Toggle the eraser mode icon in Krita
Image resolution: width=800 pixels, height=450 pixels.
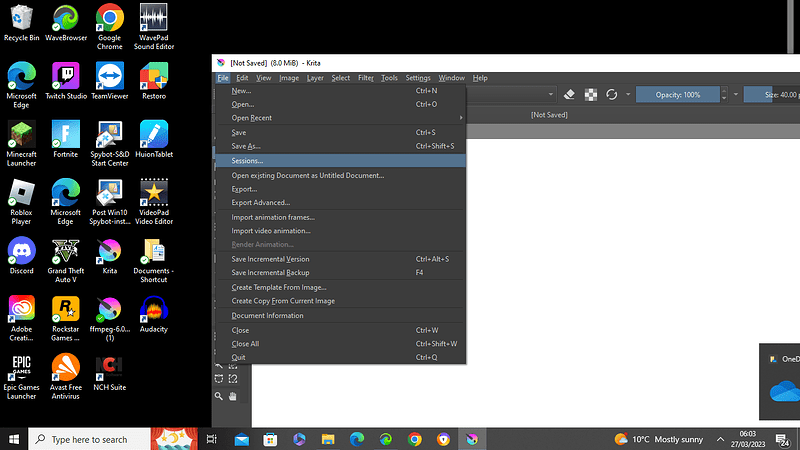(x=569, y=94)
